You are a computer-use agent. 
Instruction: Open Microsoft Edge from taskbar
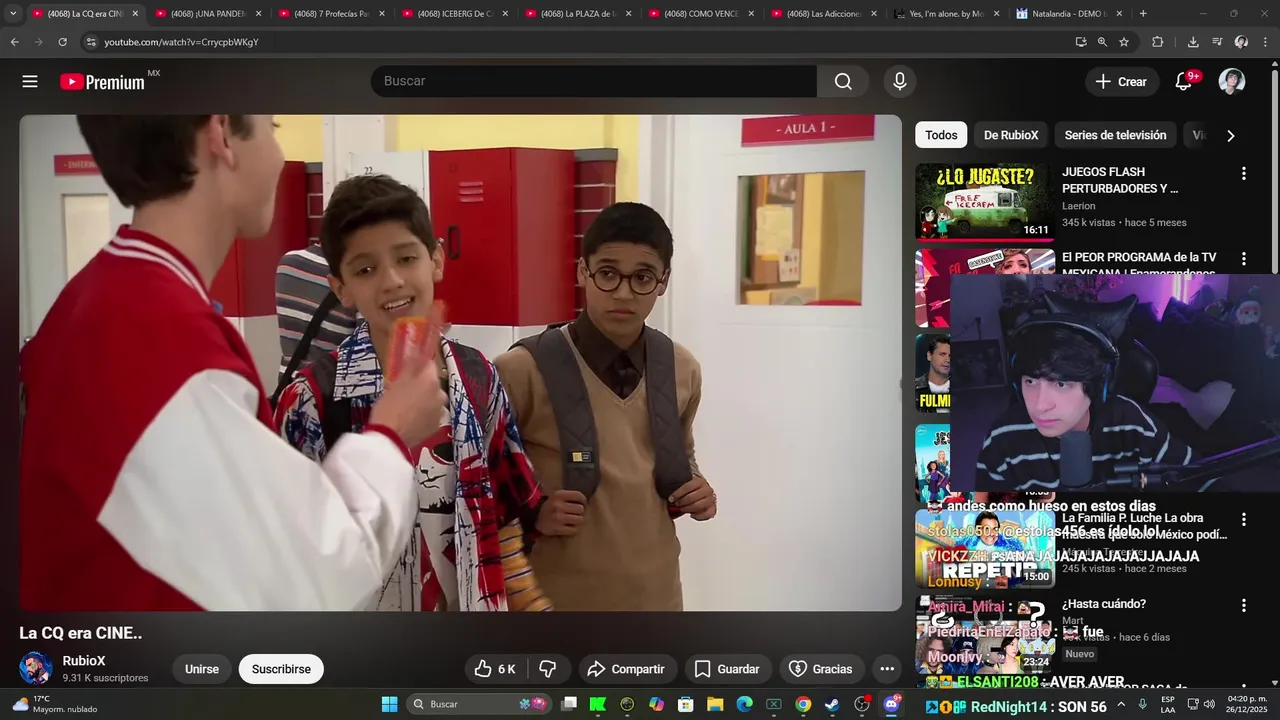point(744,704)
